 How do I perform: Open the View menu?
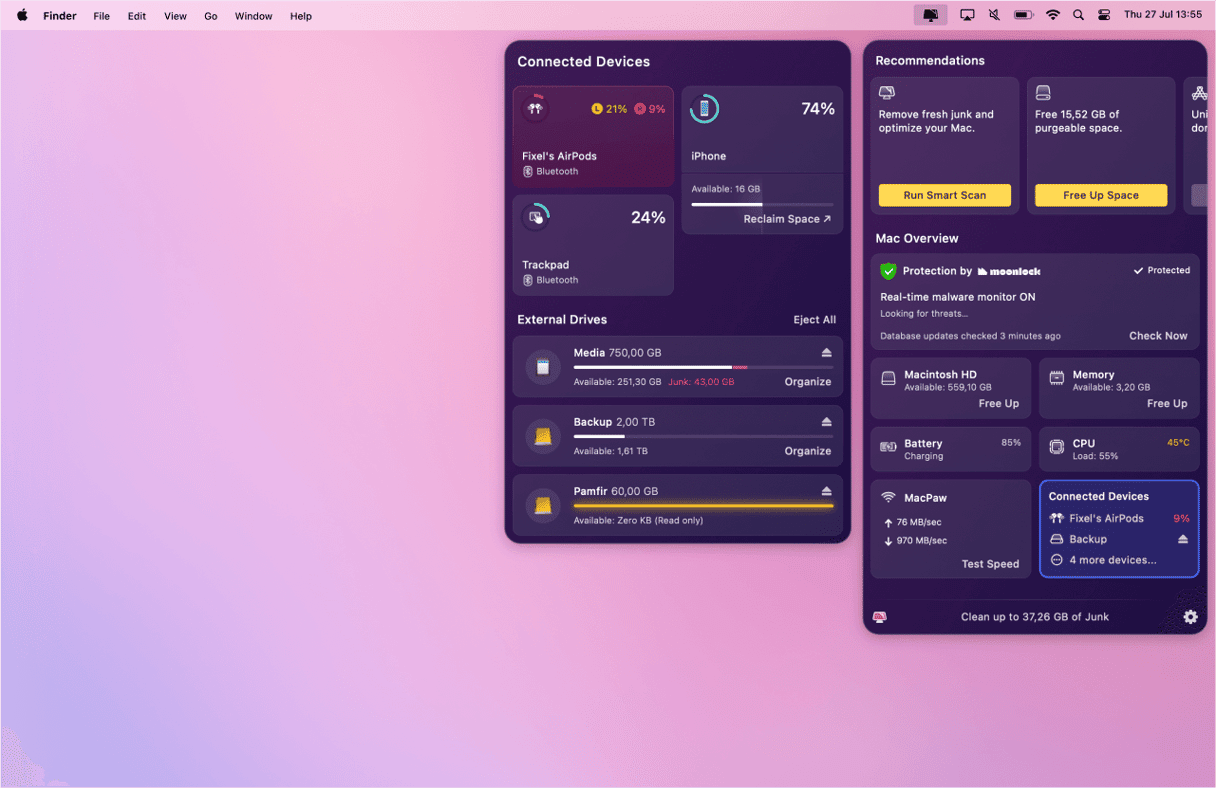(175, 16)
